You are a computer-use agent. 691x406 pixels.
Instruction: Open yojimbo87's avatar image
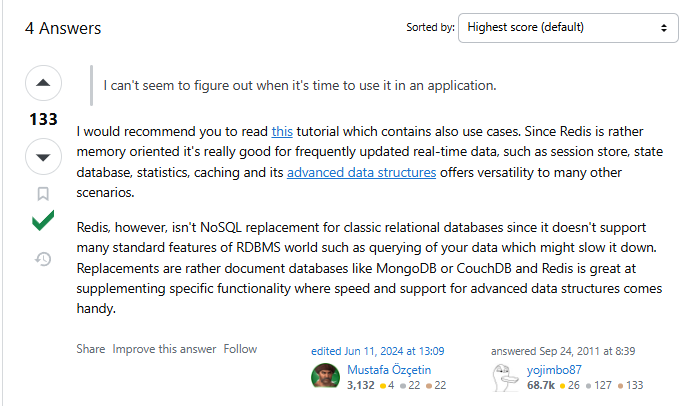coord(505,377)
